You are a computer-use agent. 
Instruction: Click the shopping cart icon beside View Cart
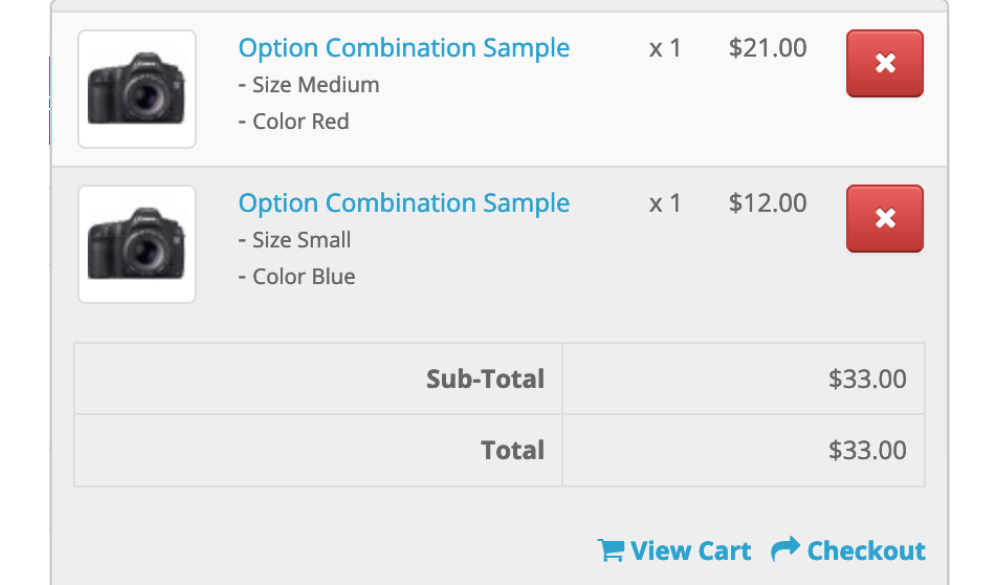[610, 551]
